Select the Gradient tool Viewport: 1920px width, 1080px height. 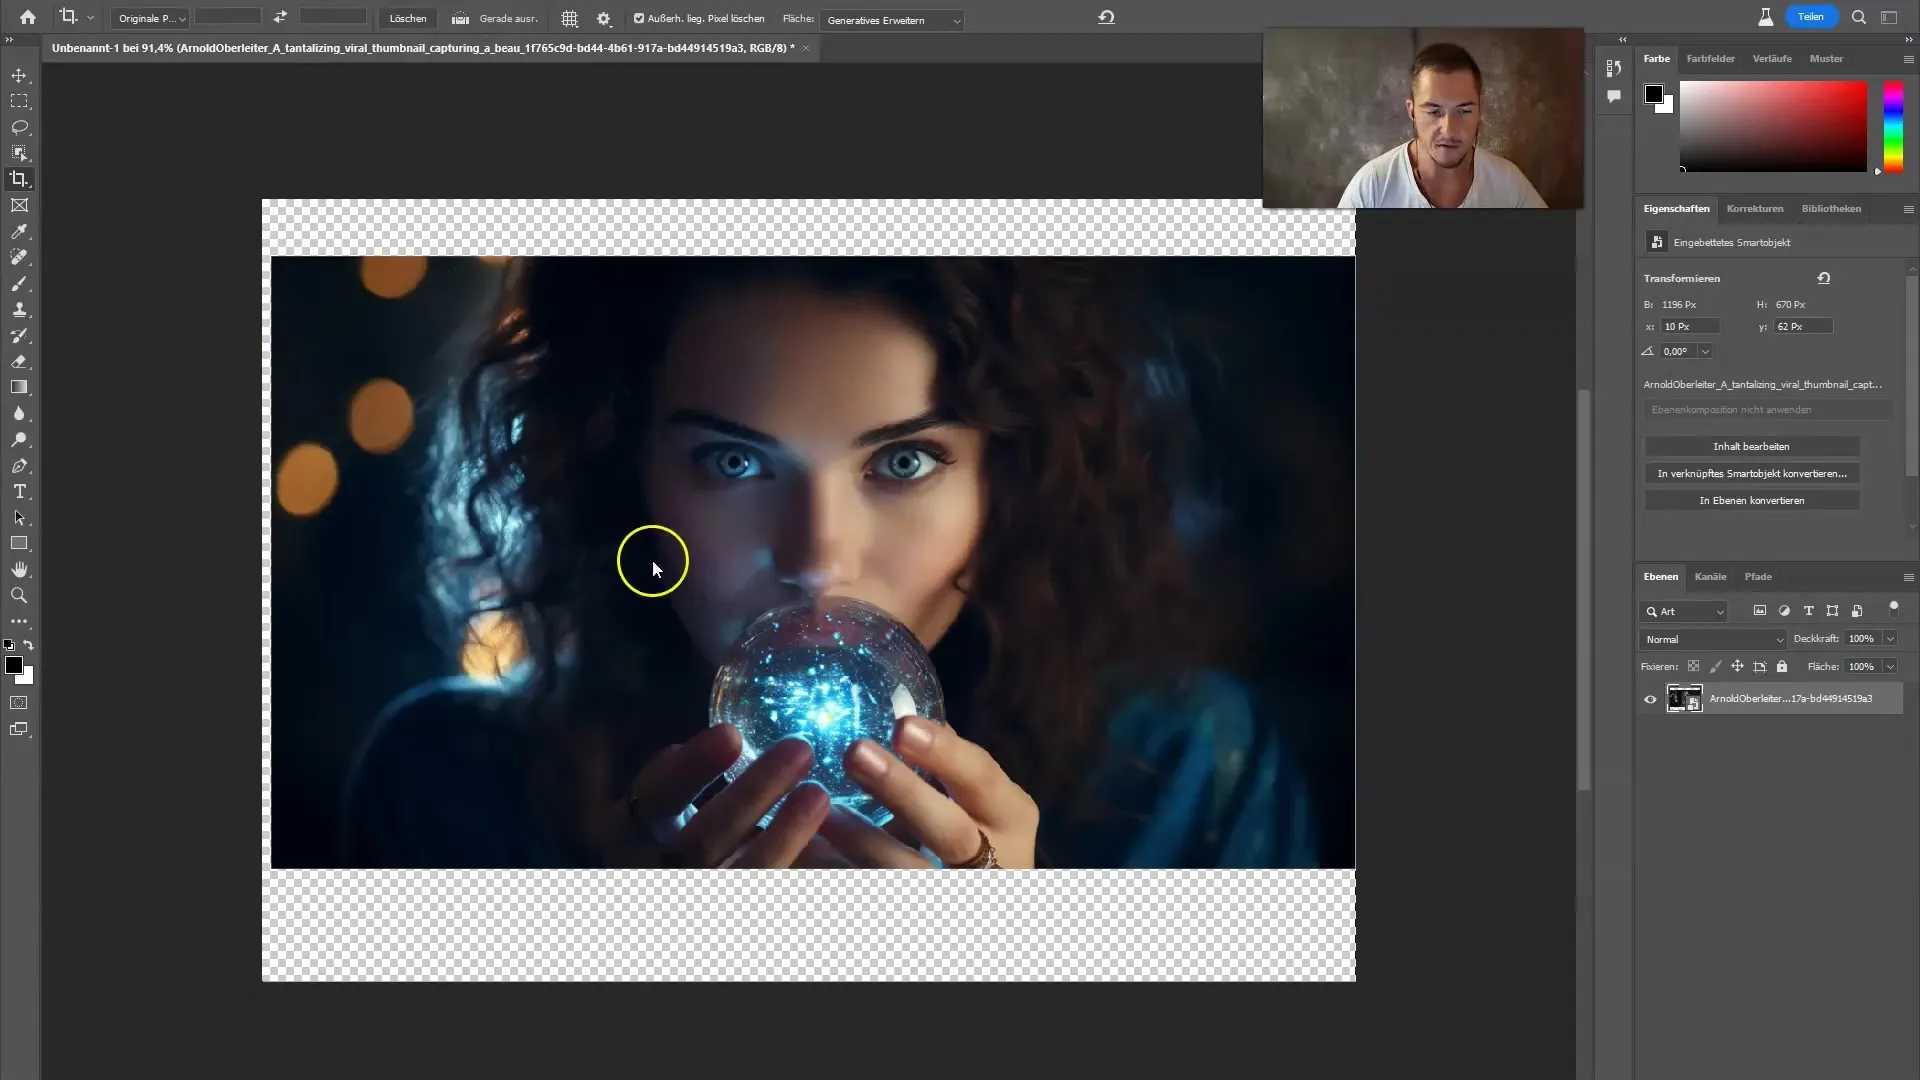pos(19,387)
